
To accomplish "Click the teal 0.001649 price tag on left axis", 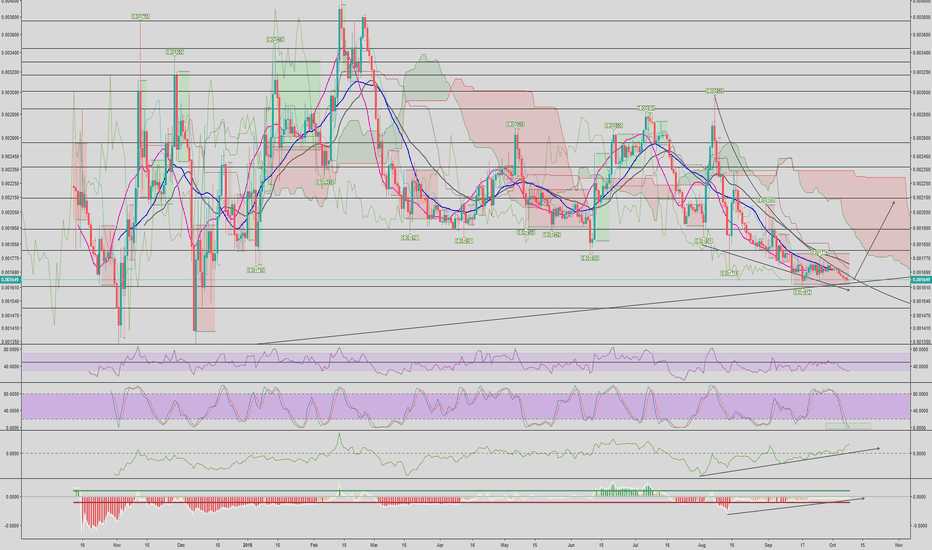I will (x=11, y=279).
